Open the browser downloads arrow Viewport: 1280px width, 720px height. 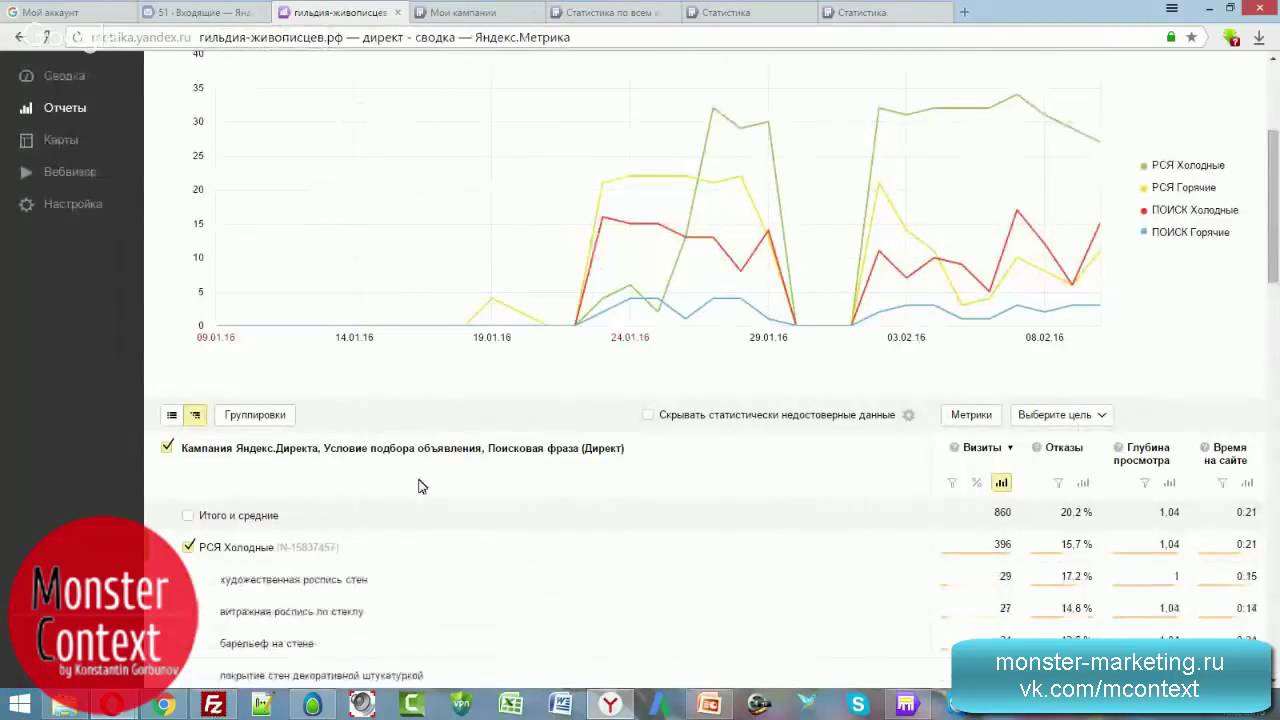pos(1259,37)
